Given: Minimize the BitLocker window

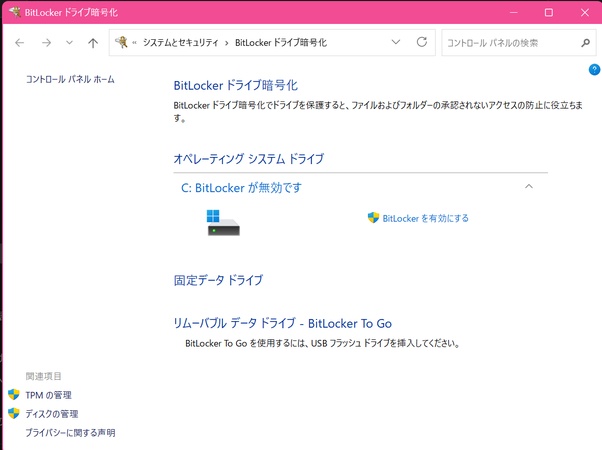Looking at the screenshot, I should coord(513,12).
